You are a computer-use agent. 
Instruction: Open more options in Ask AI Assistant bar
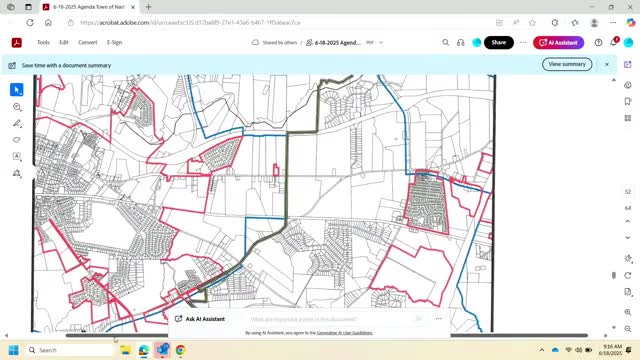pos(439,319)
